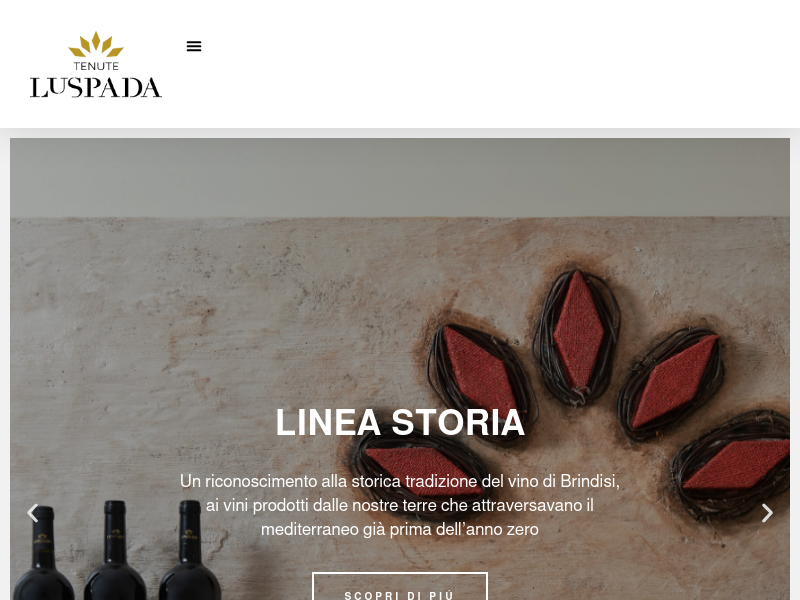The height and width of the screenshot is (600, 800).
Task: Click the LUSPADA wordmark in the logo
Action: (96, 88)
